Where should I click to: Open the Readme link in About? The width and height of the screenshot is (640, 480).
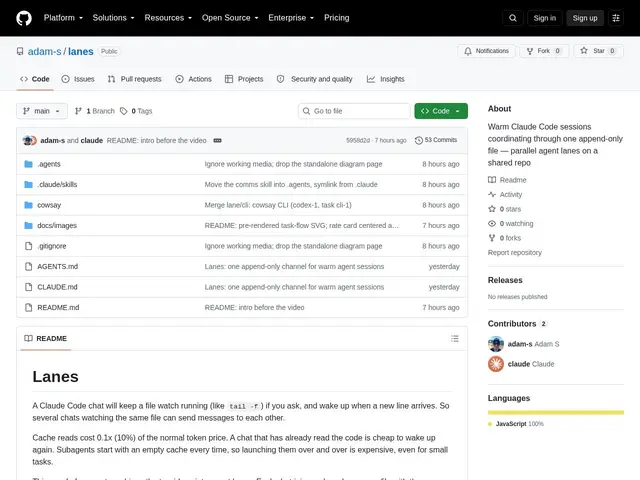coord(507,180)
